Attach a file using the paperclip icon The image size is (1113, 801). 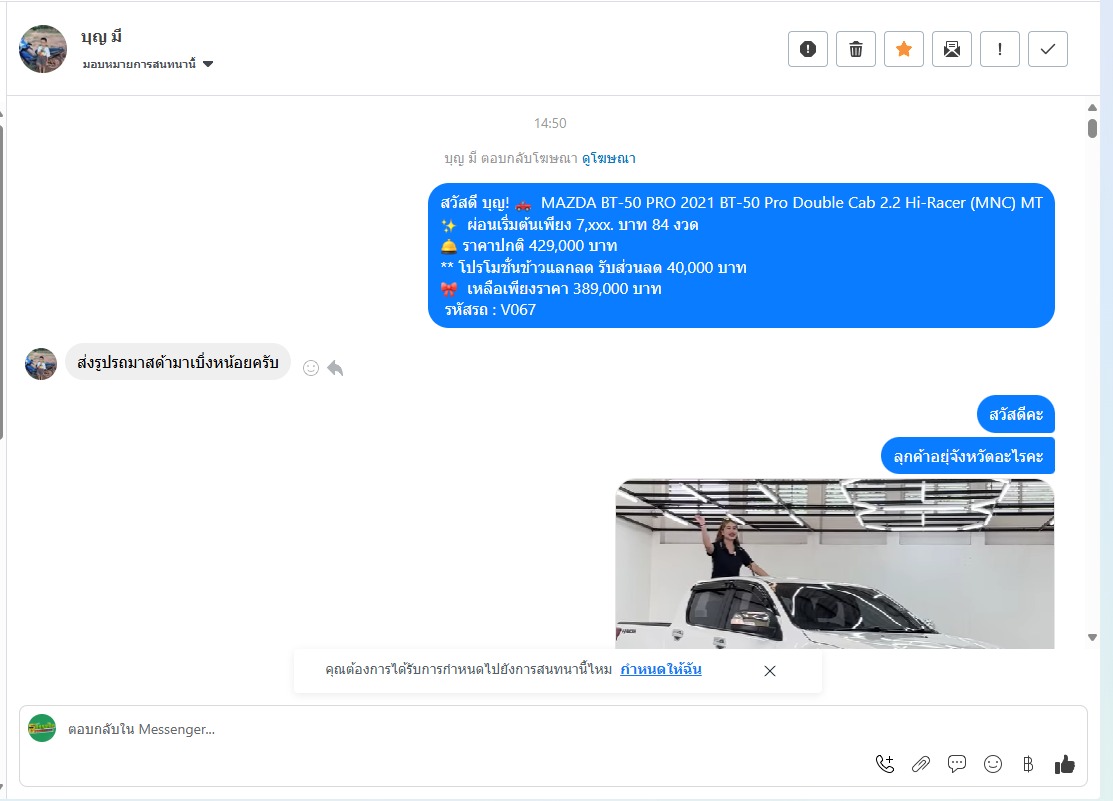click(x=921, y=764)
